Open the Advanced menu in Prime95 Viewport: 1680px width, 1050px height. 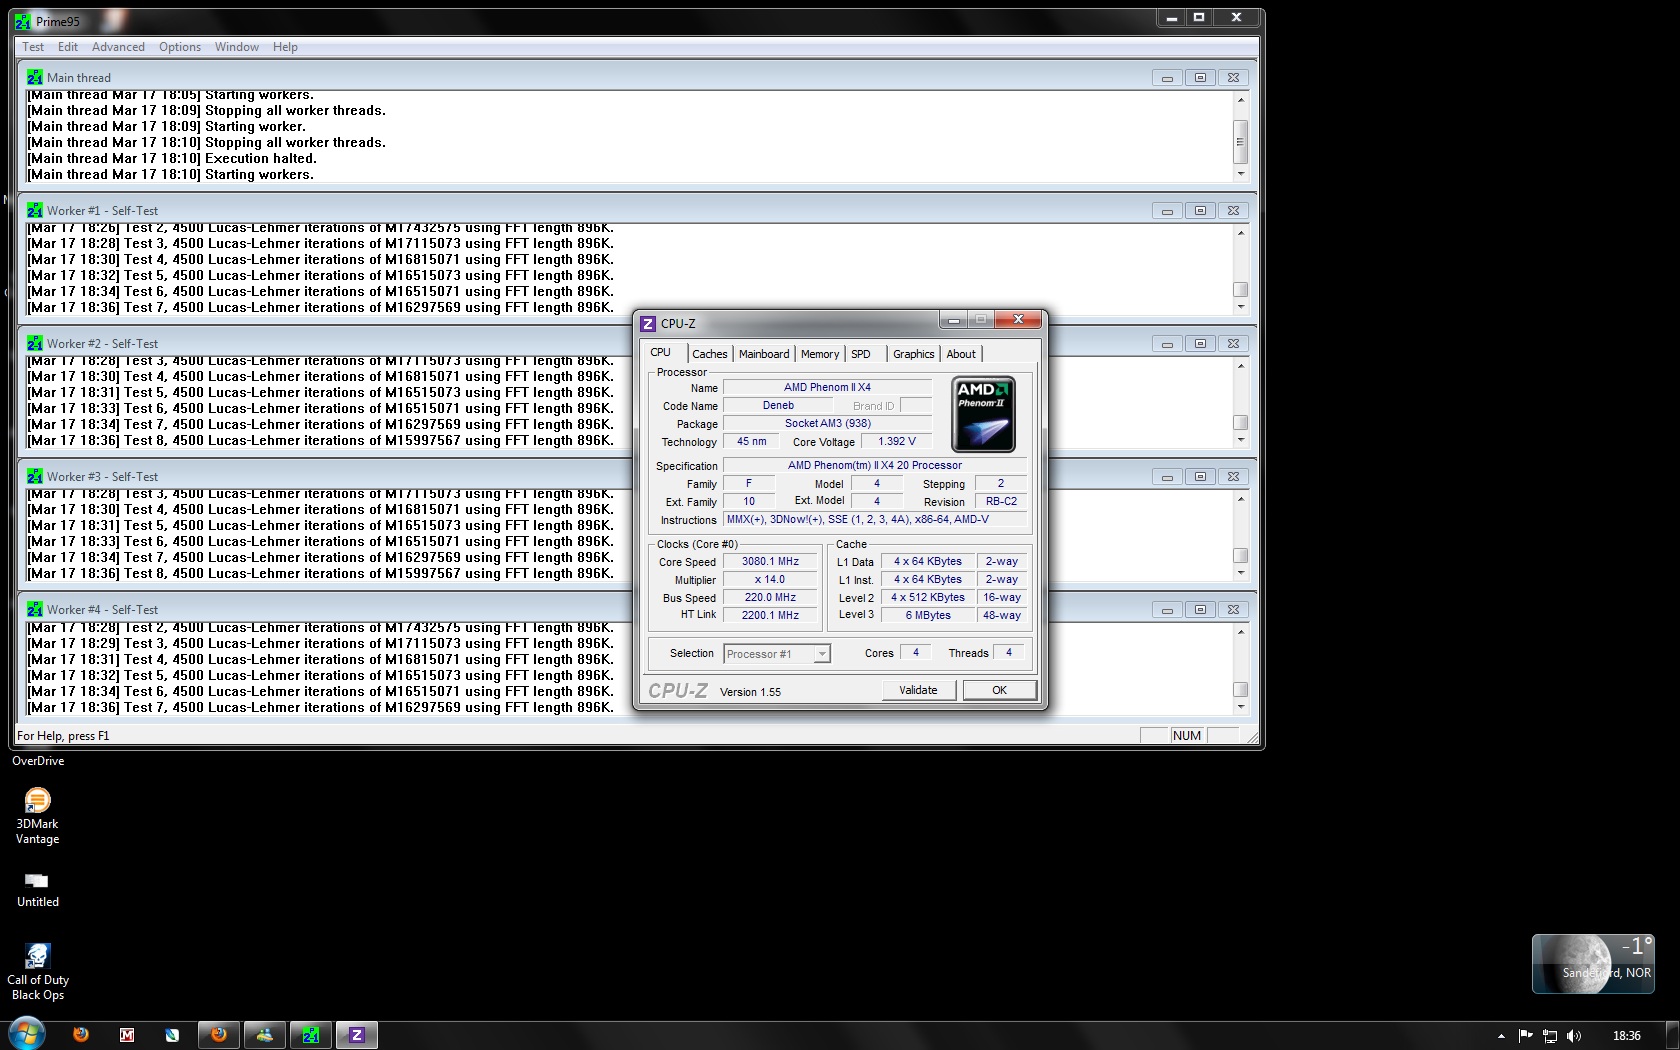(x=118, y=47)
